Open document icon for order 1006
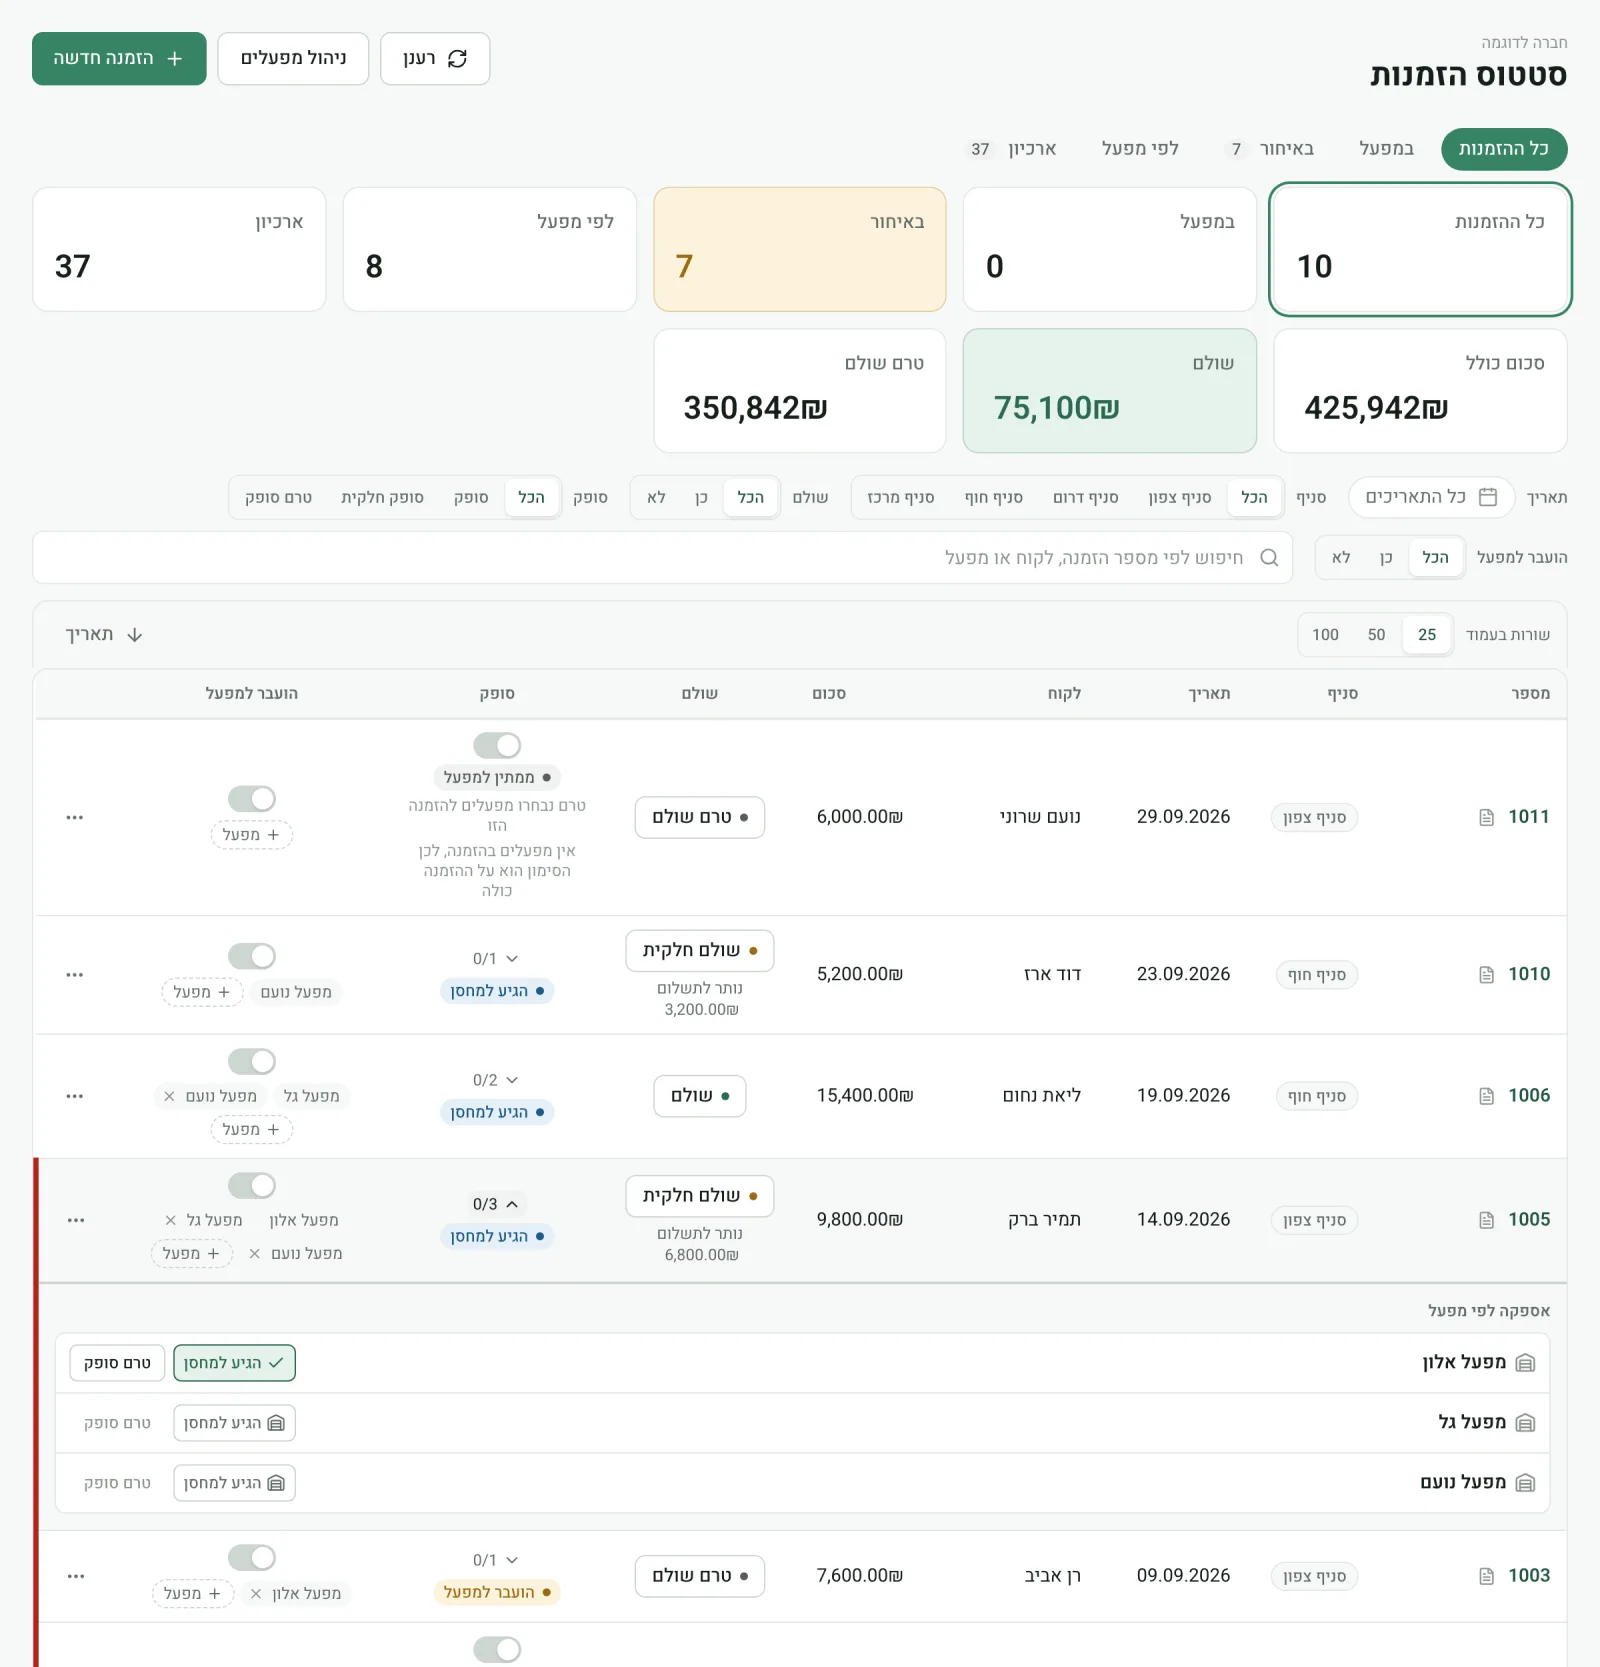 click(1486, 1096)
